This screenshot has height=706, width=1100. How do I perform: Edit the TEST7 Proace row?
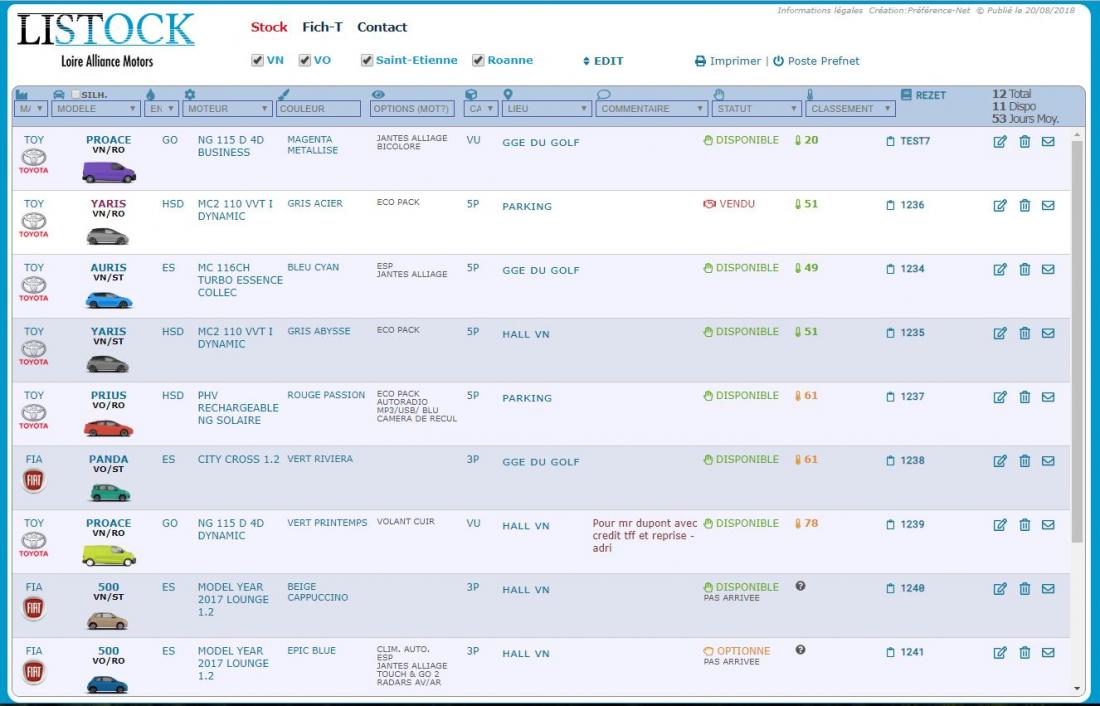[x=1000, y=142]
